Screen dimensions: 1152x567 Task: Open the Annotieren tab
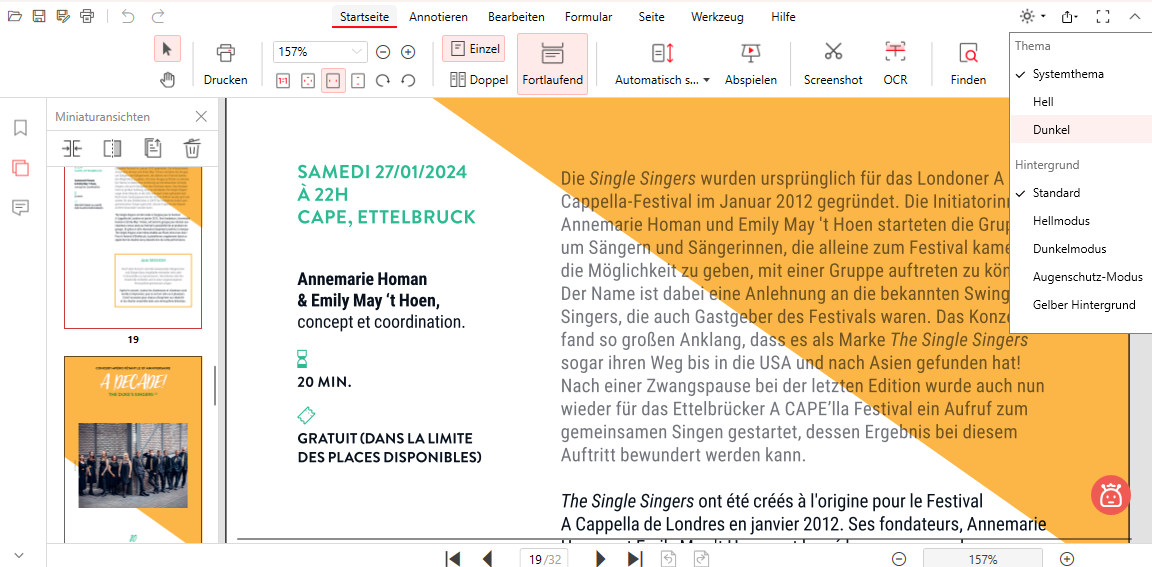pyautogui.click(x=439, y=16)
